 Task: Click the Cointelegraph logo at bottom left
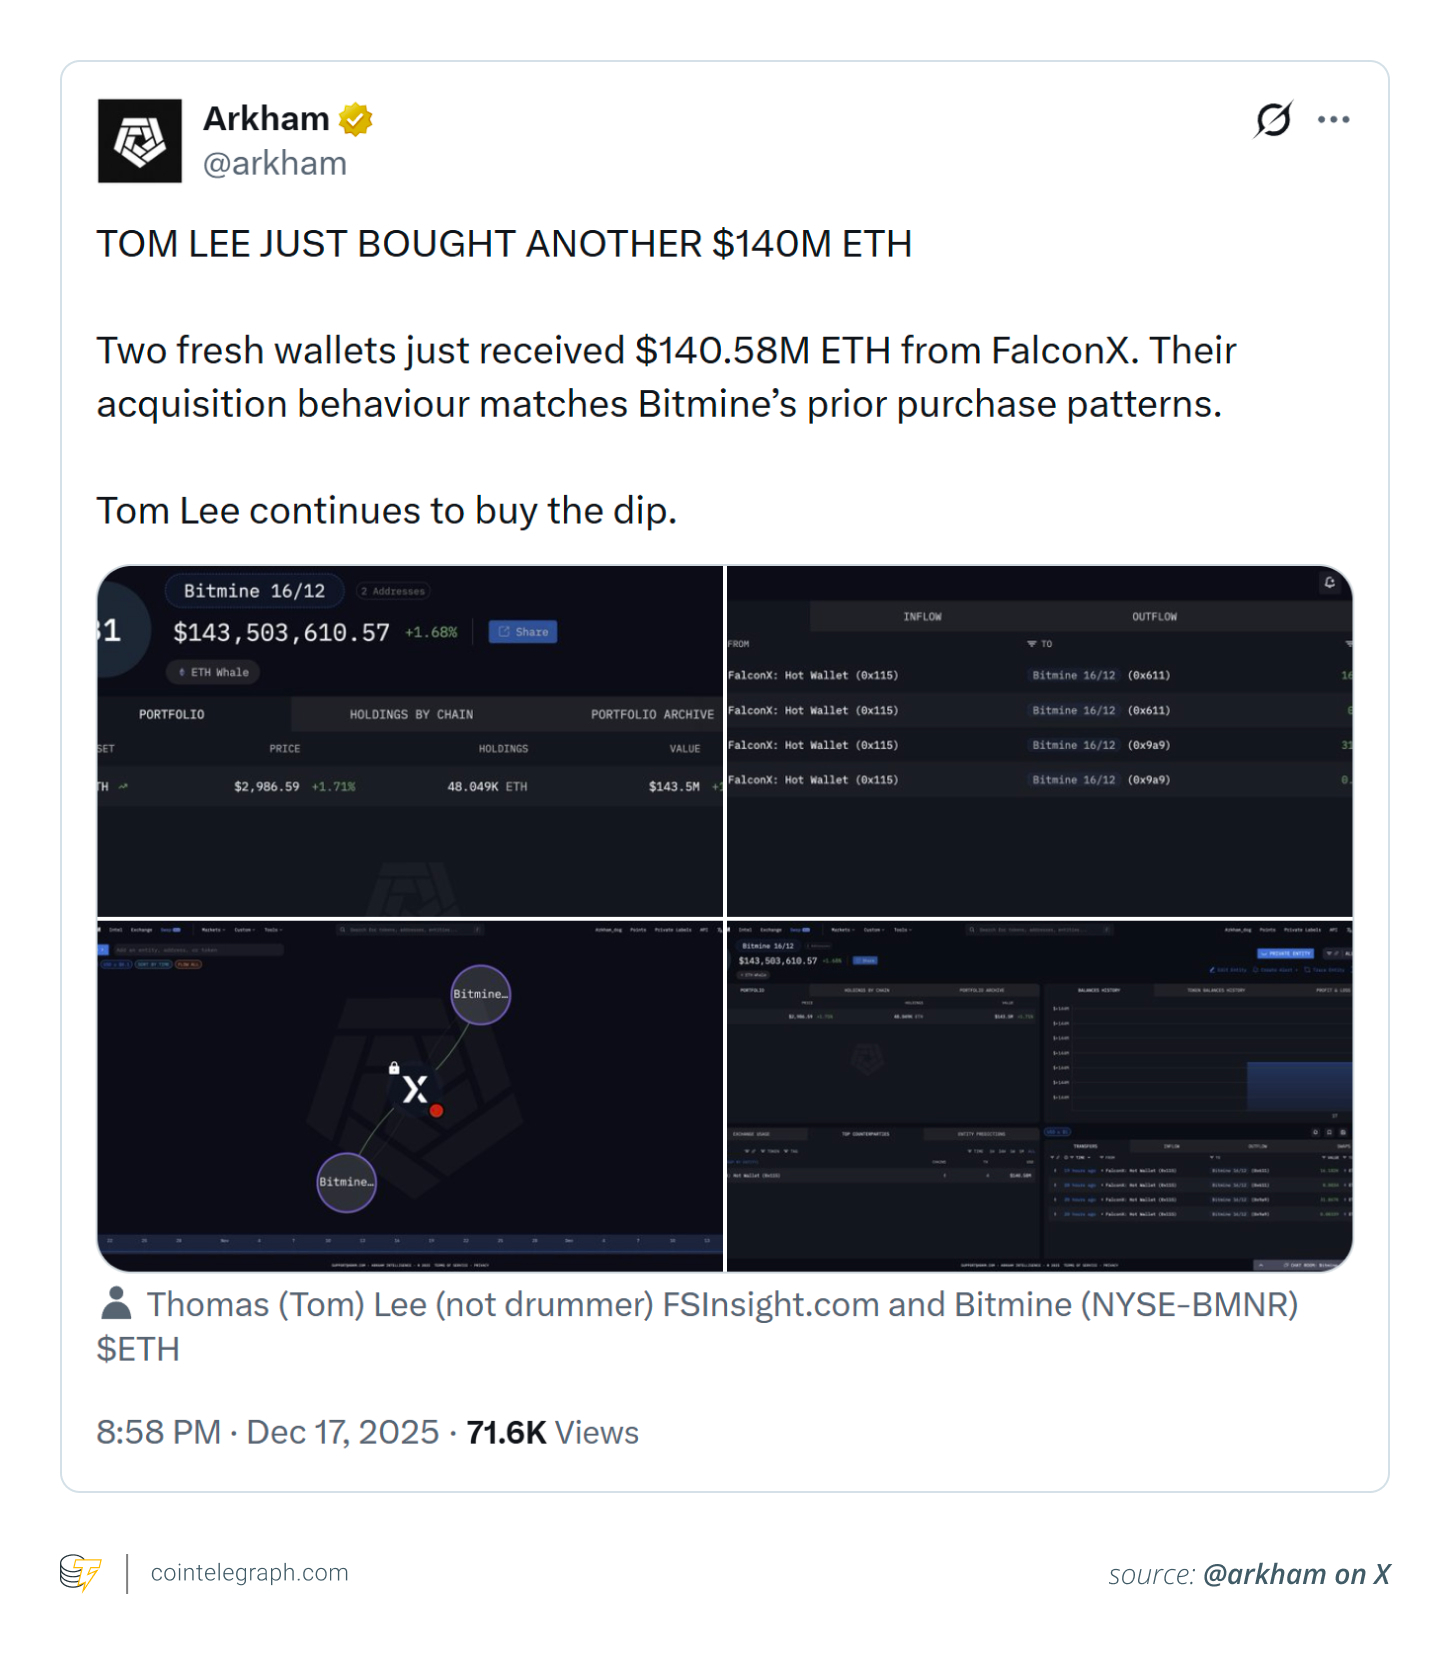(82, 1572)
